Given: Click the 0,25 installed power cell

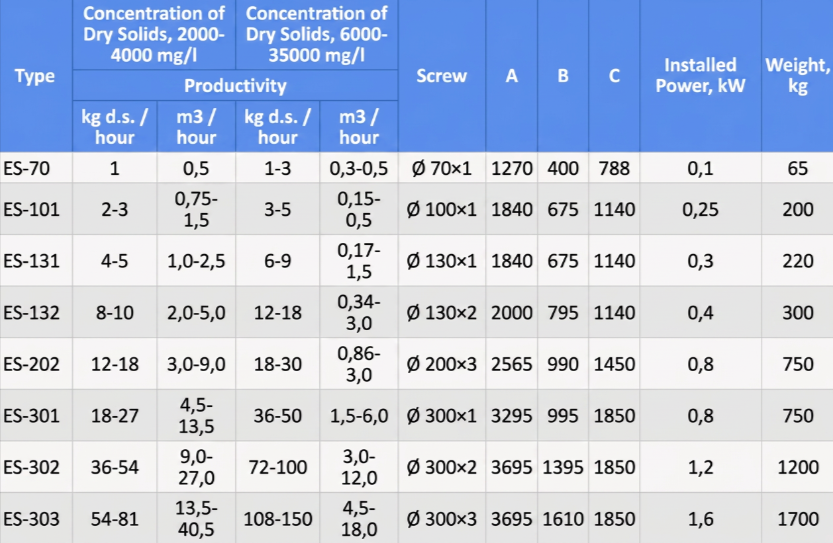Looking at the screenshot, I should 700,210.
